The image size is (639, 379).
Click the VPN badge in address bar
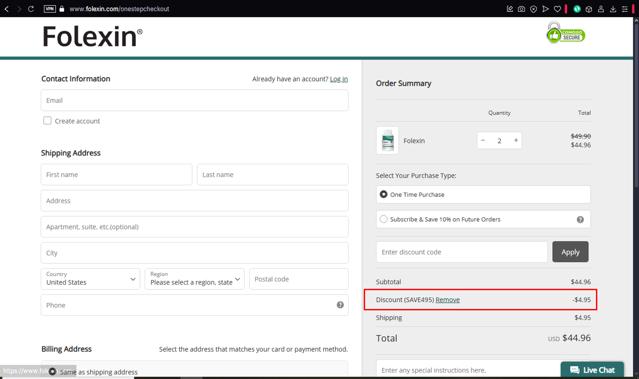(x=49, y=9)
